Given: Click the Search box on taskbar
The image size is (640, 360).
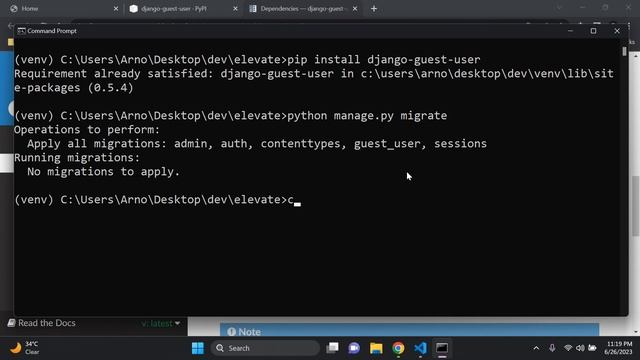Looking at the screenshot, I should pyautogui.click(x=265, y=348).
